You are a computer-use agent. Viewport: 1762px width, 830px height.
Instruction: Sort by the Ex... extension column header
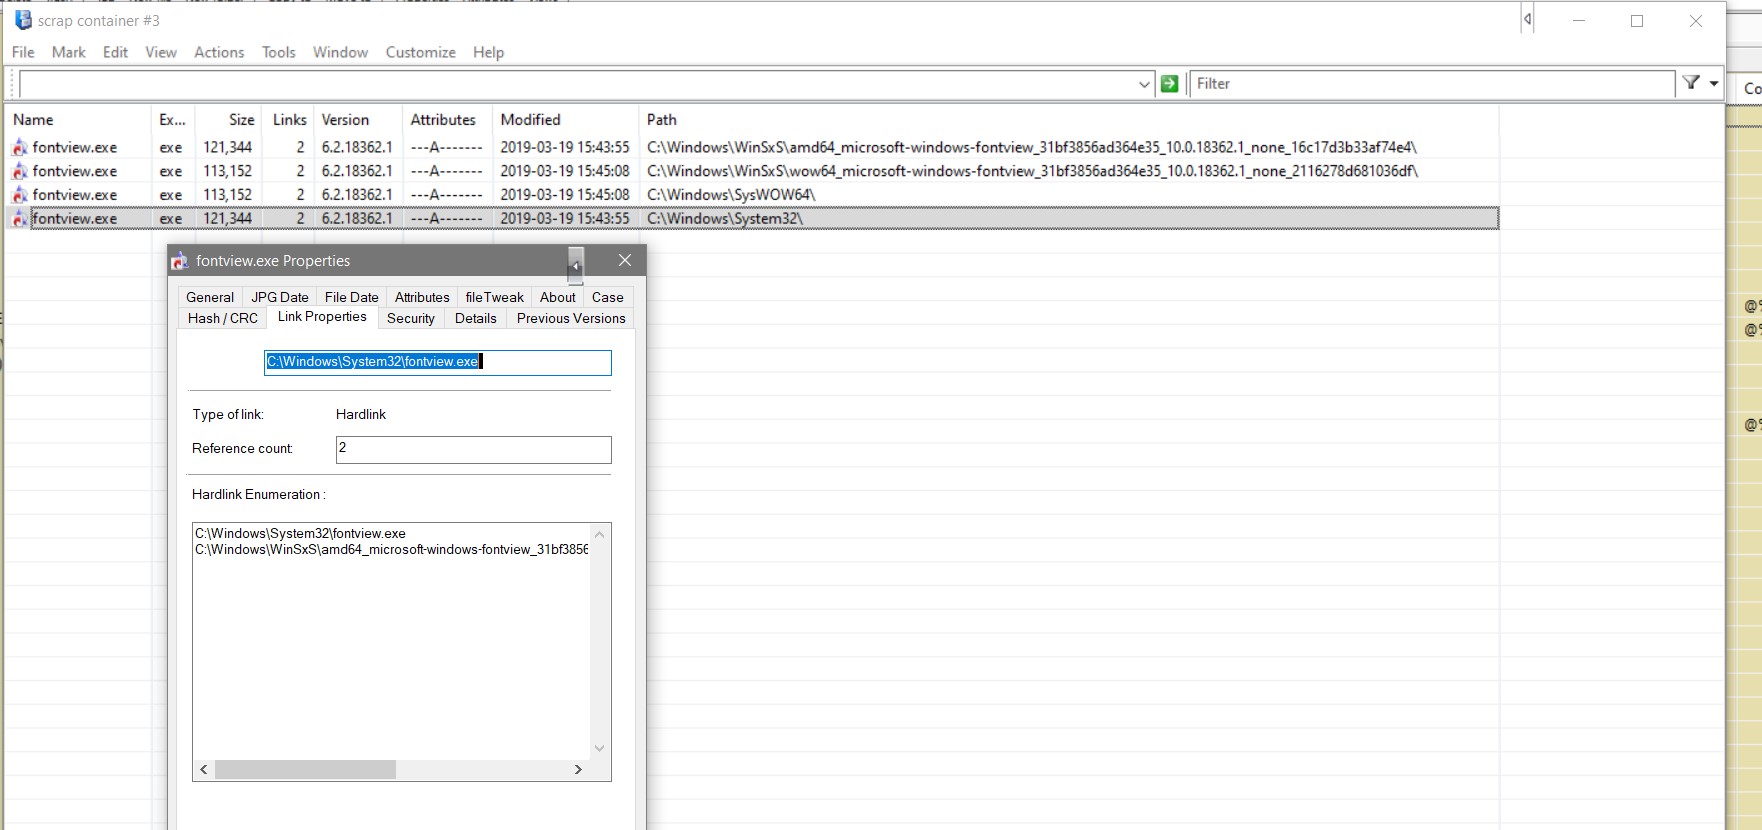pos(173,120)
